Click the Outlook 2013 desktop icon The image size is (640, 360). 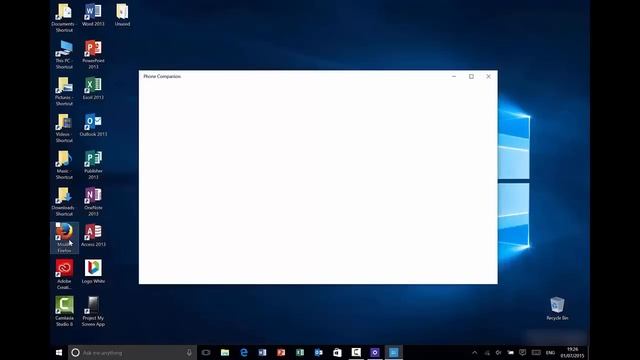coord(93,125)
